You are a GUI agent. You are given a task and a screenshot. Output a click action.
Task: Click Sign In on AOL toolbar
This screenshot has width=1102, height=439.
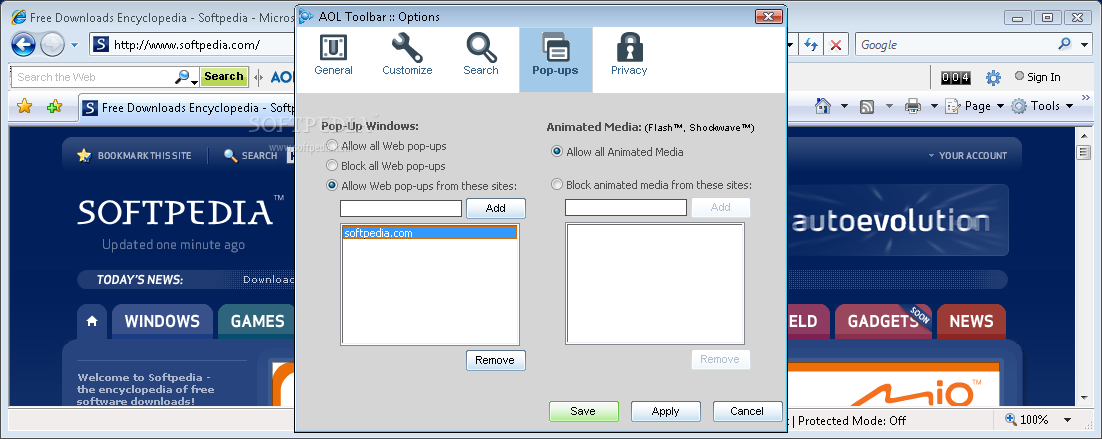point(1038,77)
